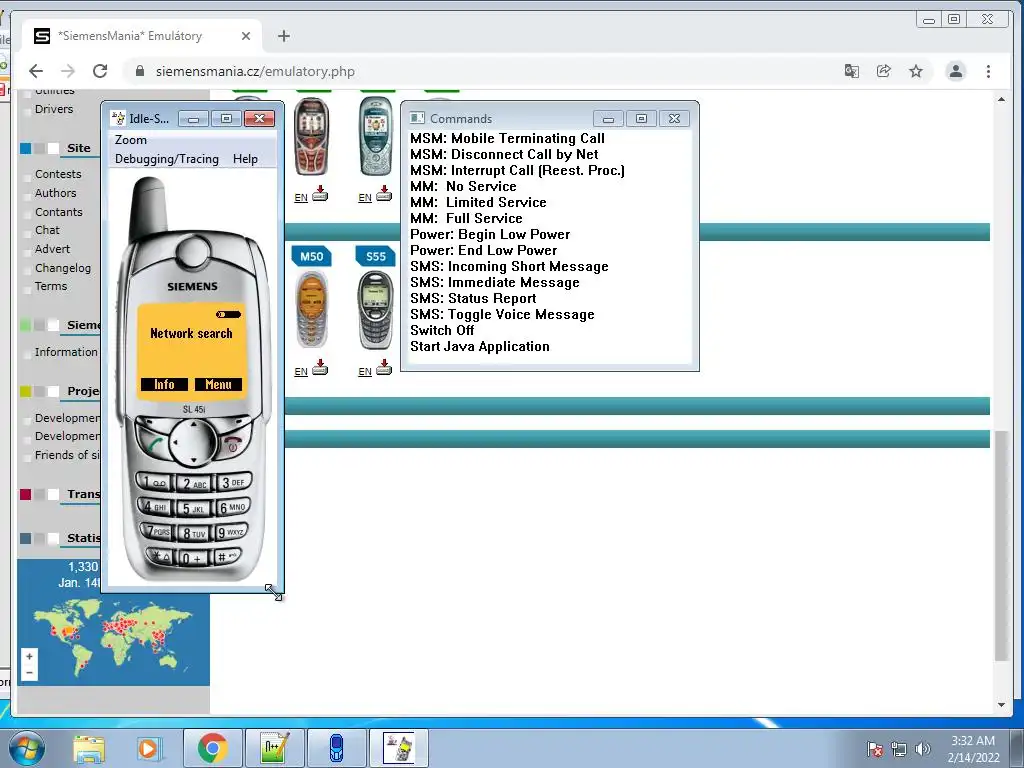The width and height of the screenshot is (1024, 768).
Task: Click the EN link under M50 phone
Action: (301, 372)
